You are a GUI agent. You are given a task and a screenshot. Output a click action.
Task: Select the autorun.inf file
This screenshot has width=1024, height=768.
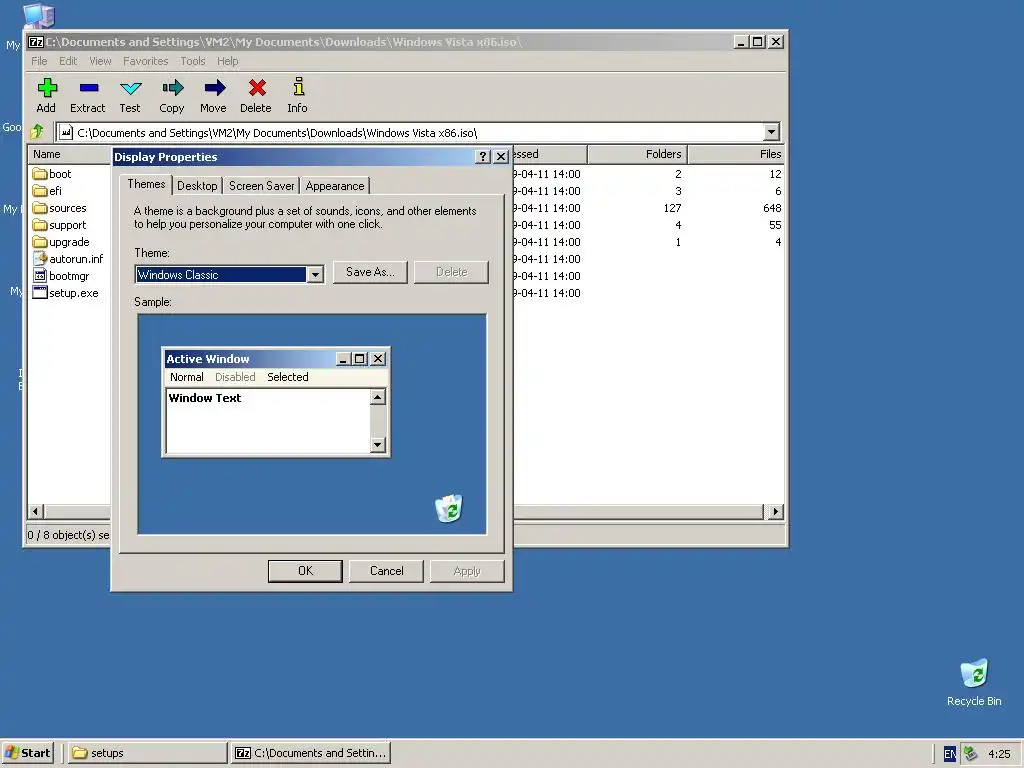(68, 259)
